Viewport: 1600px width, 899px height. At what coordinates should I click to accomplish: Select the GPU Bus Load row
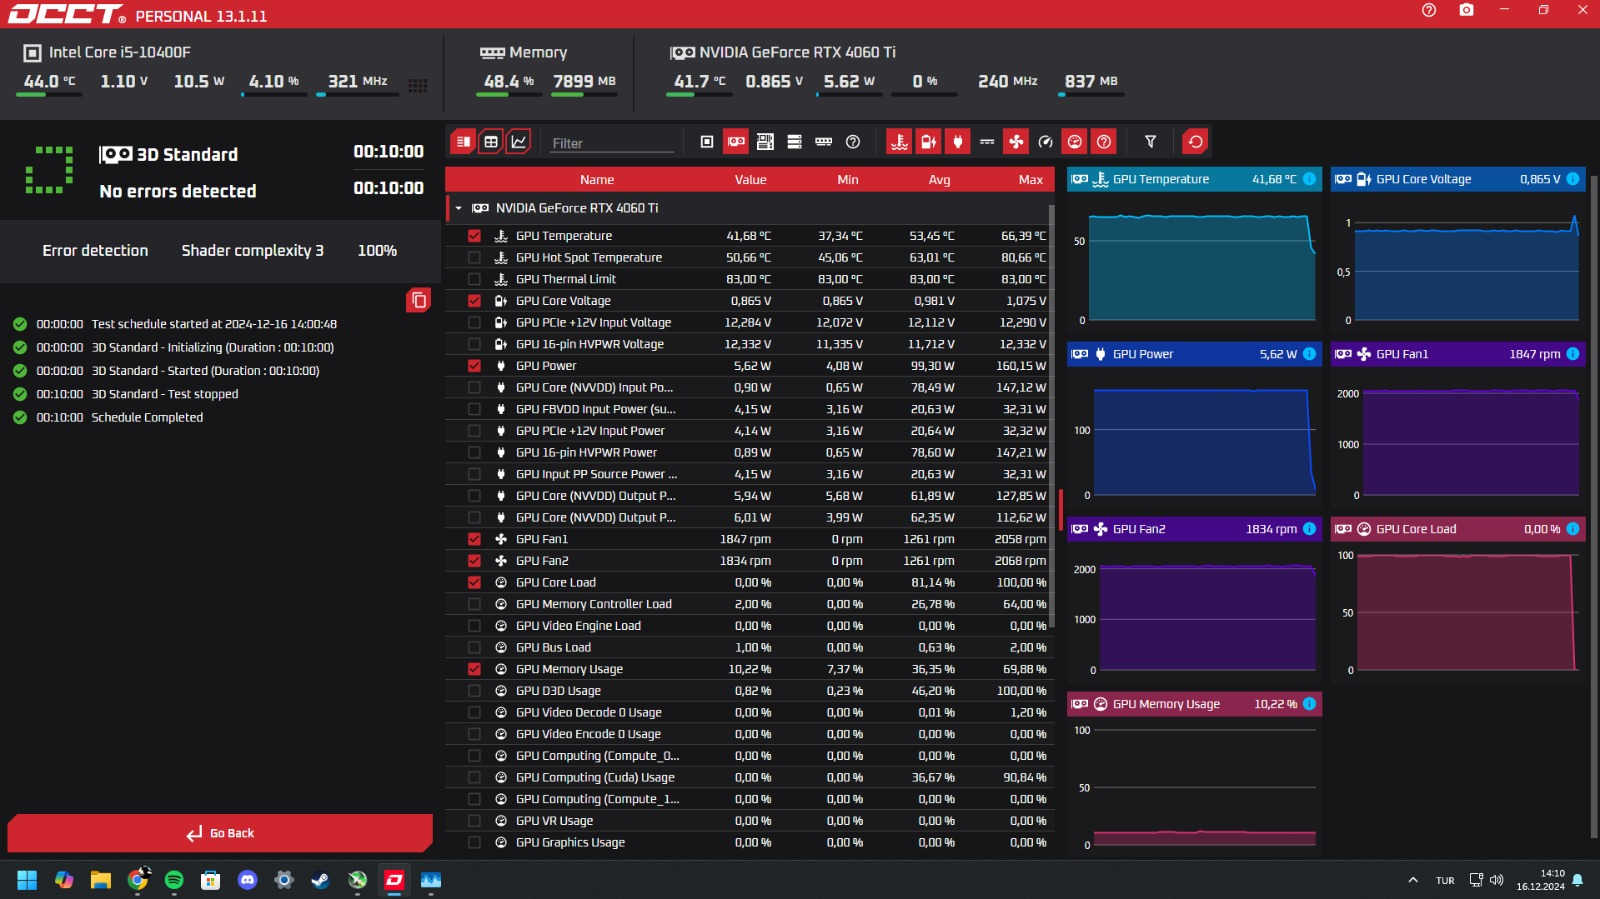[750, 648]
